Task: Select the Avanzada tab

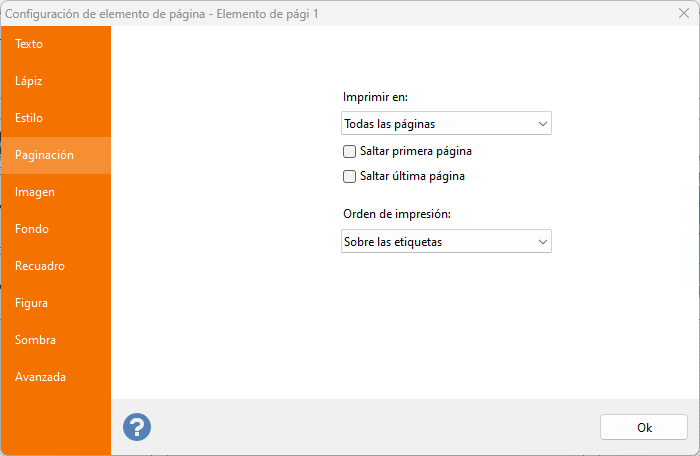Action: point(41,377)
